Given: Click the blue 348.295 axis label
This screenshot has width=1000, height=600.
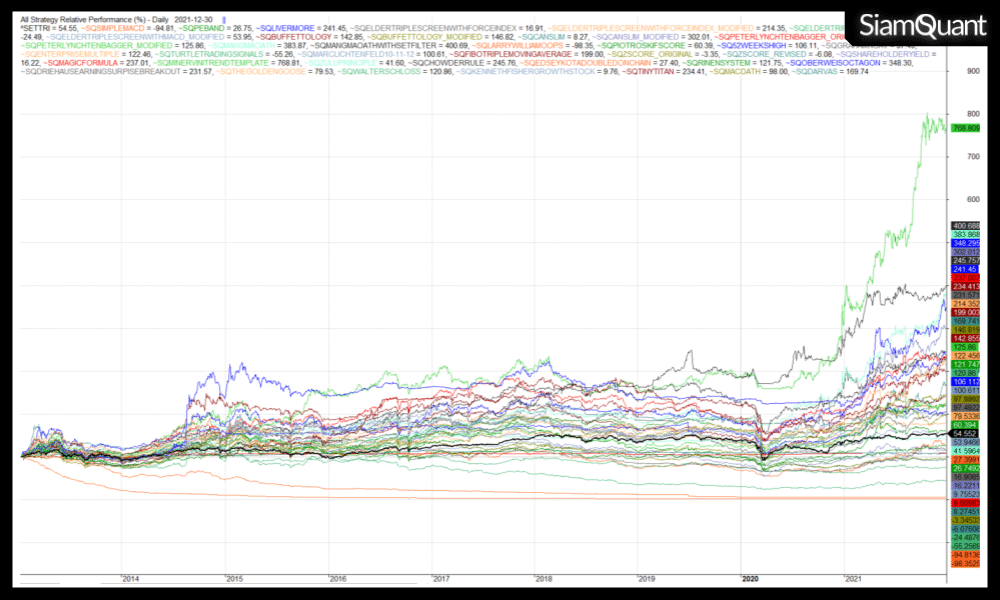Looking at the screenshot, I should point(965,243).
